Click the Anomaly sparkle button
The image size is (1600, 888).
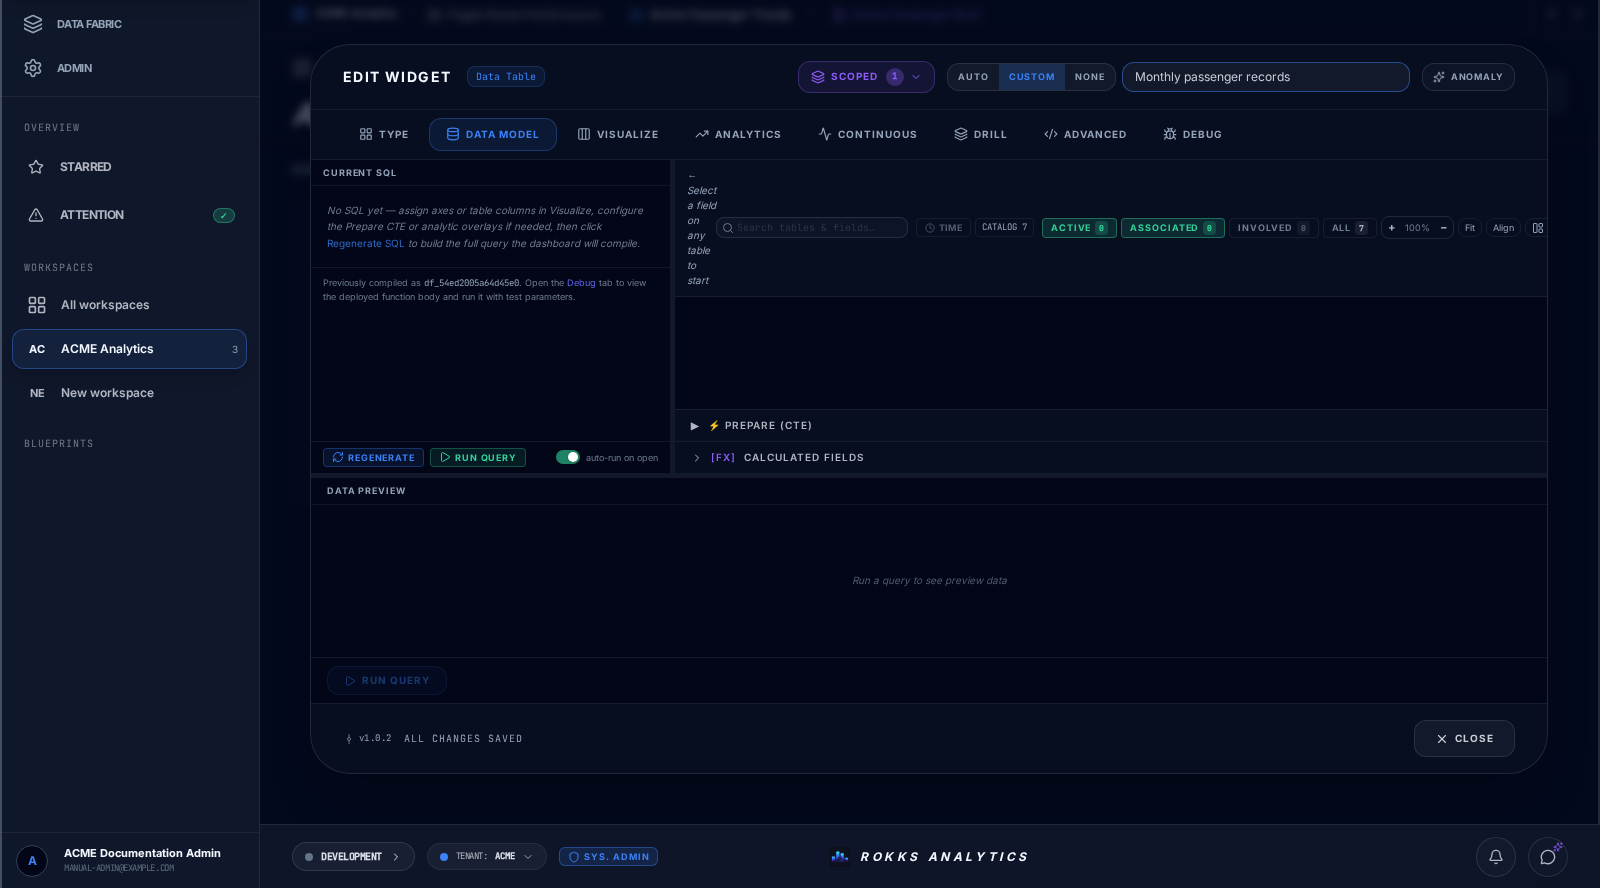(1468, 77)
